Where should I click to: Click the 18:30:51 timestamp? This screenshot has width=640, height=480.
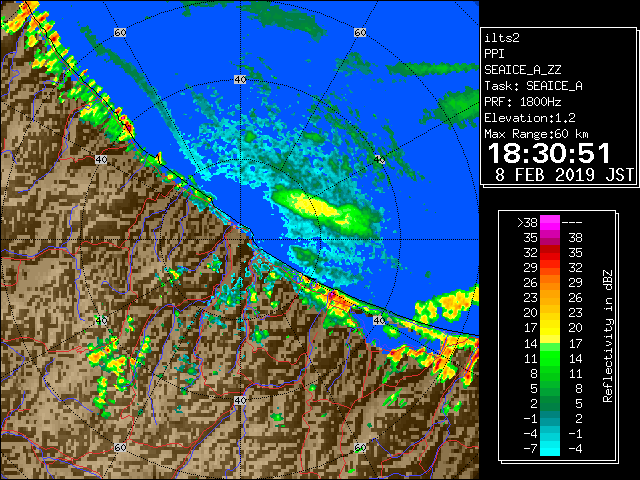coord(549,153)
